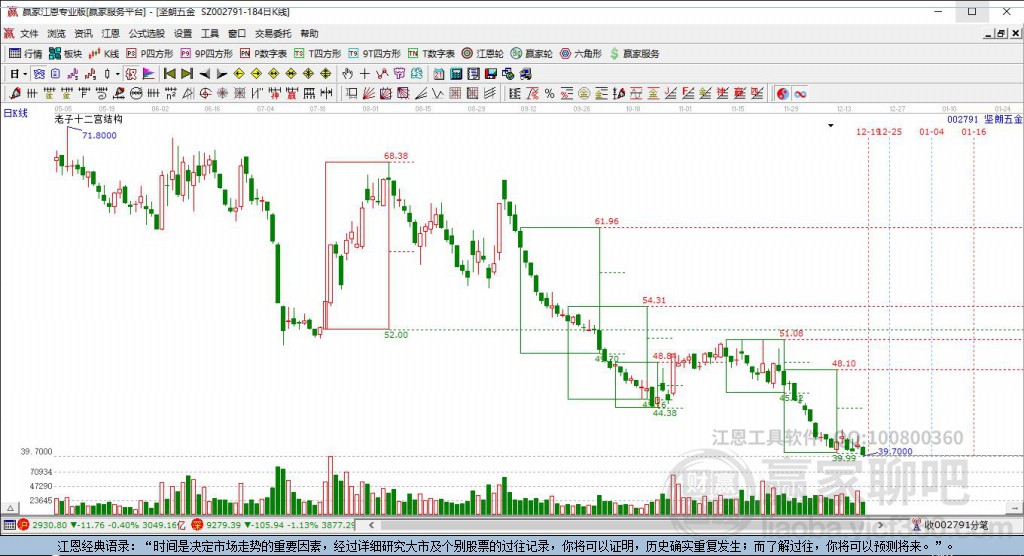This screenshot has height=556, width=1024.
Task: Select the crosshair cursor tool
Action: point(364,74)
